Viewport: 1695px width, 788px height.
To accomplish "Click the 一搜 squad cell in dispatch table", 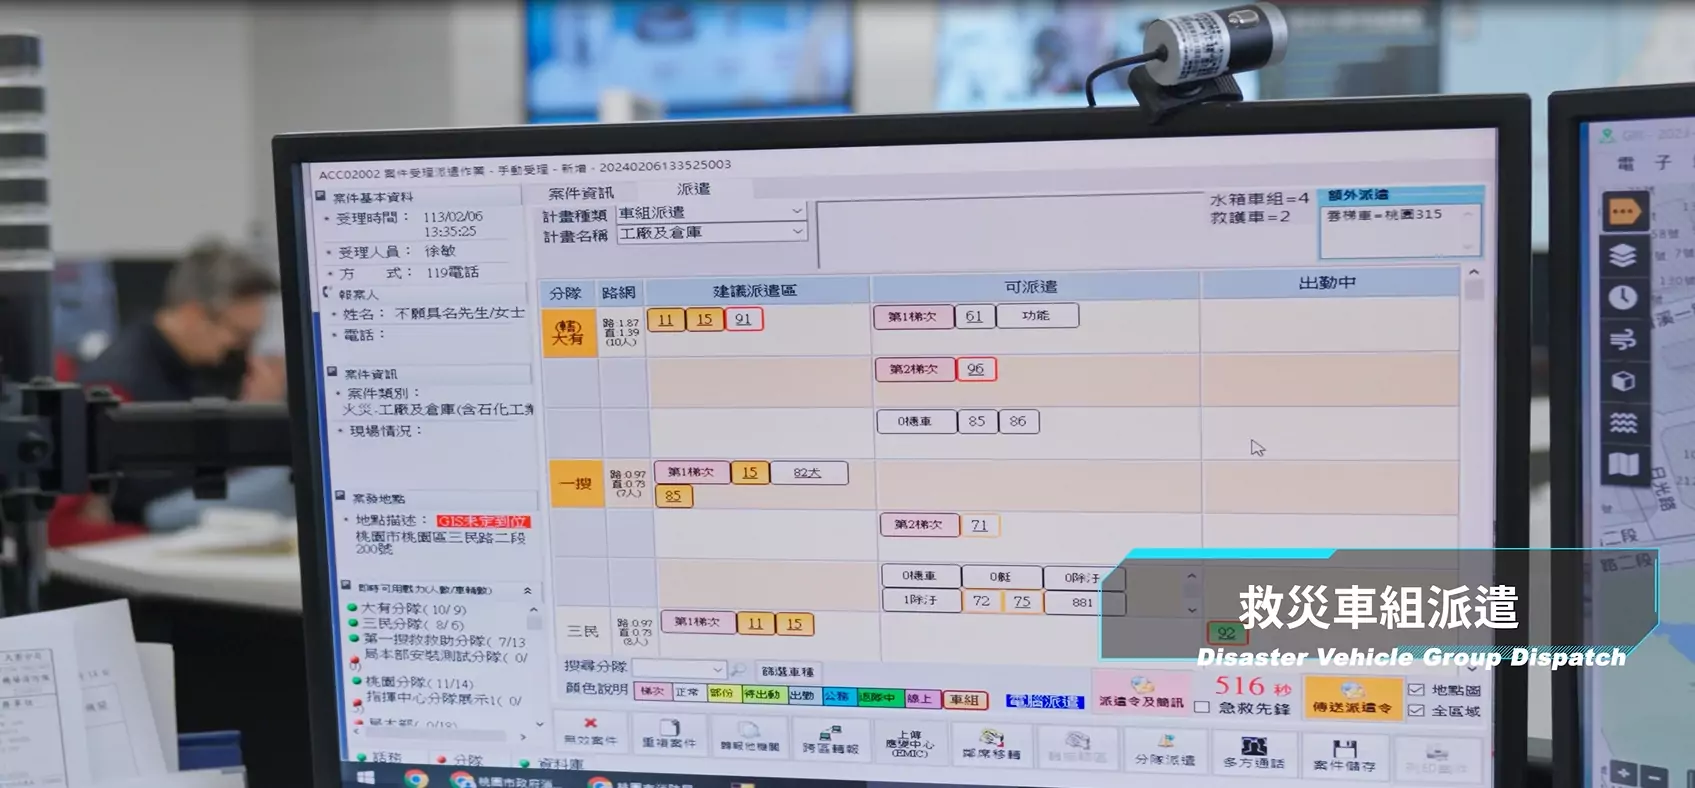I will coord(576,484).
